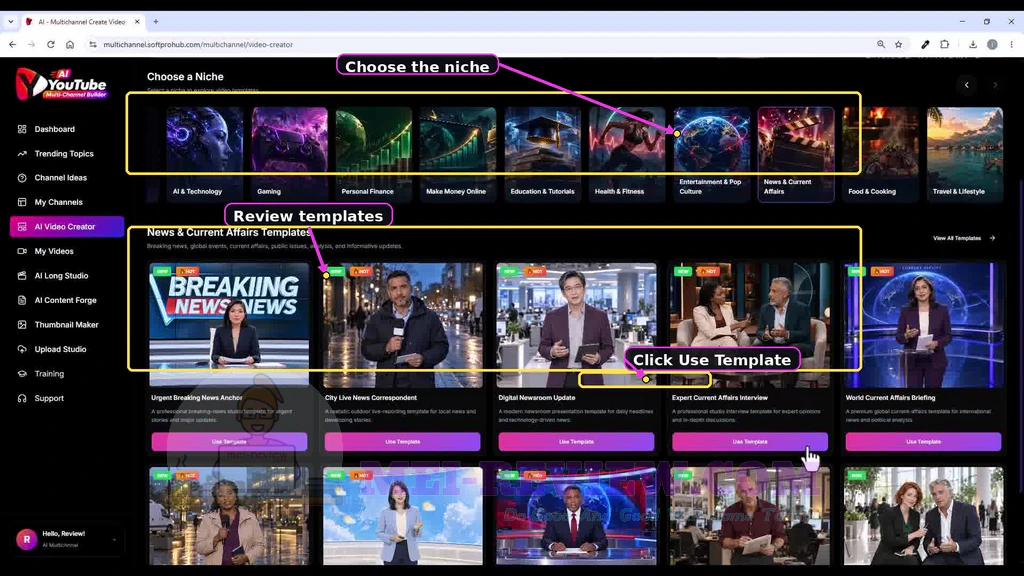Open the browser extensions puzzle icon
1024x576 pixels.
(944, 44)
